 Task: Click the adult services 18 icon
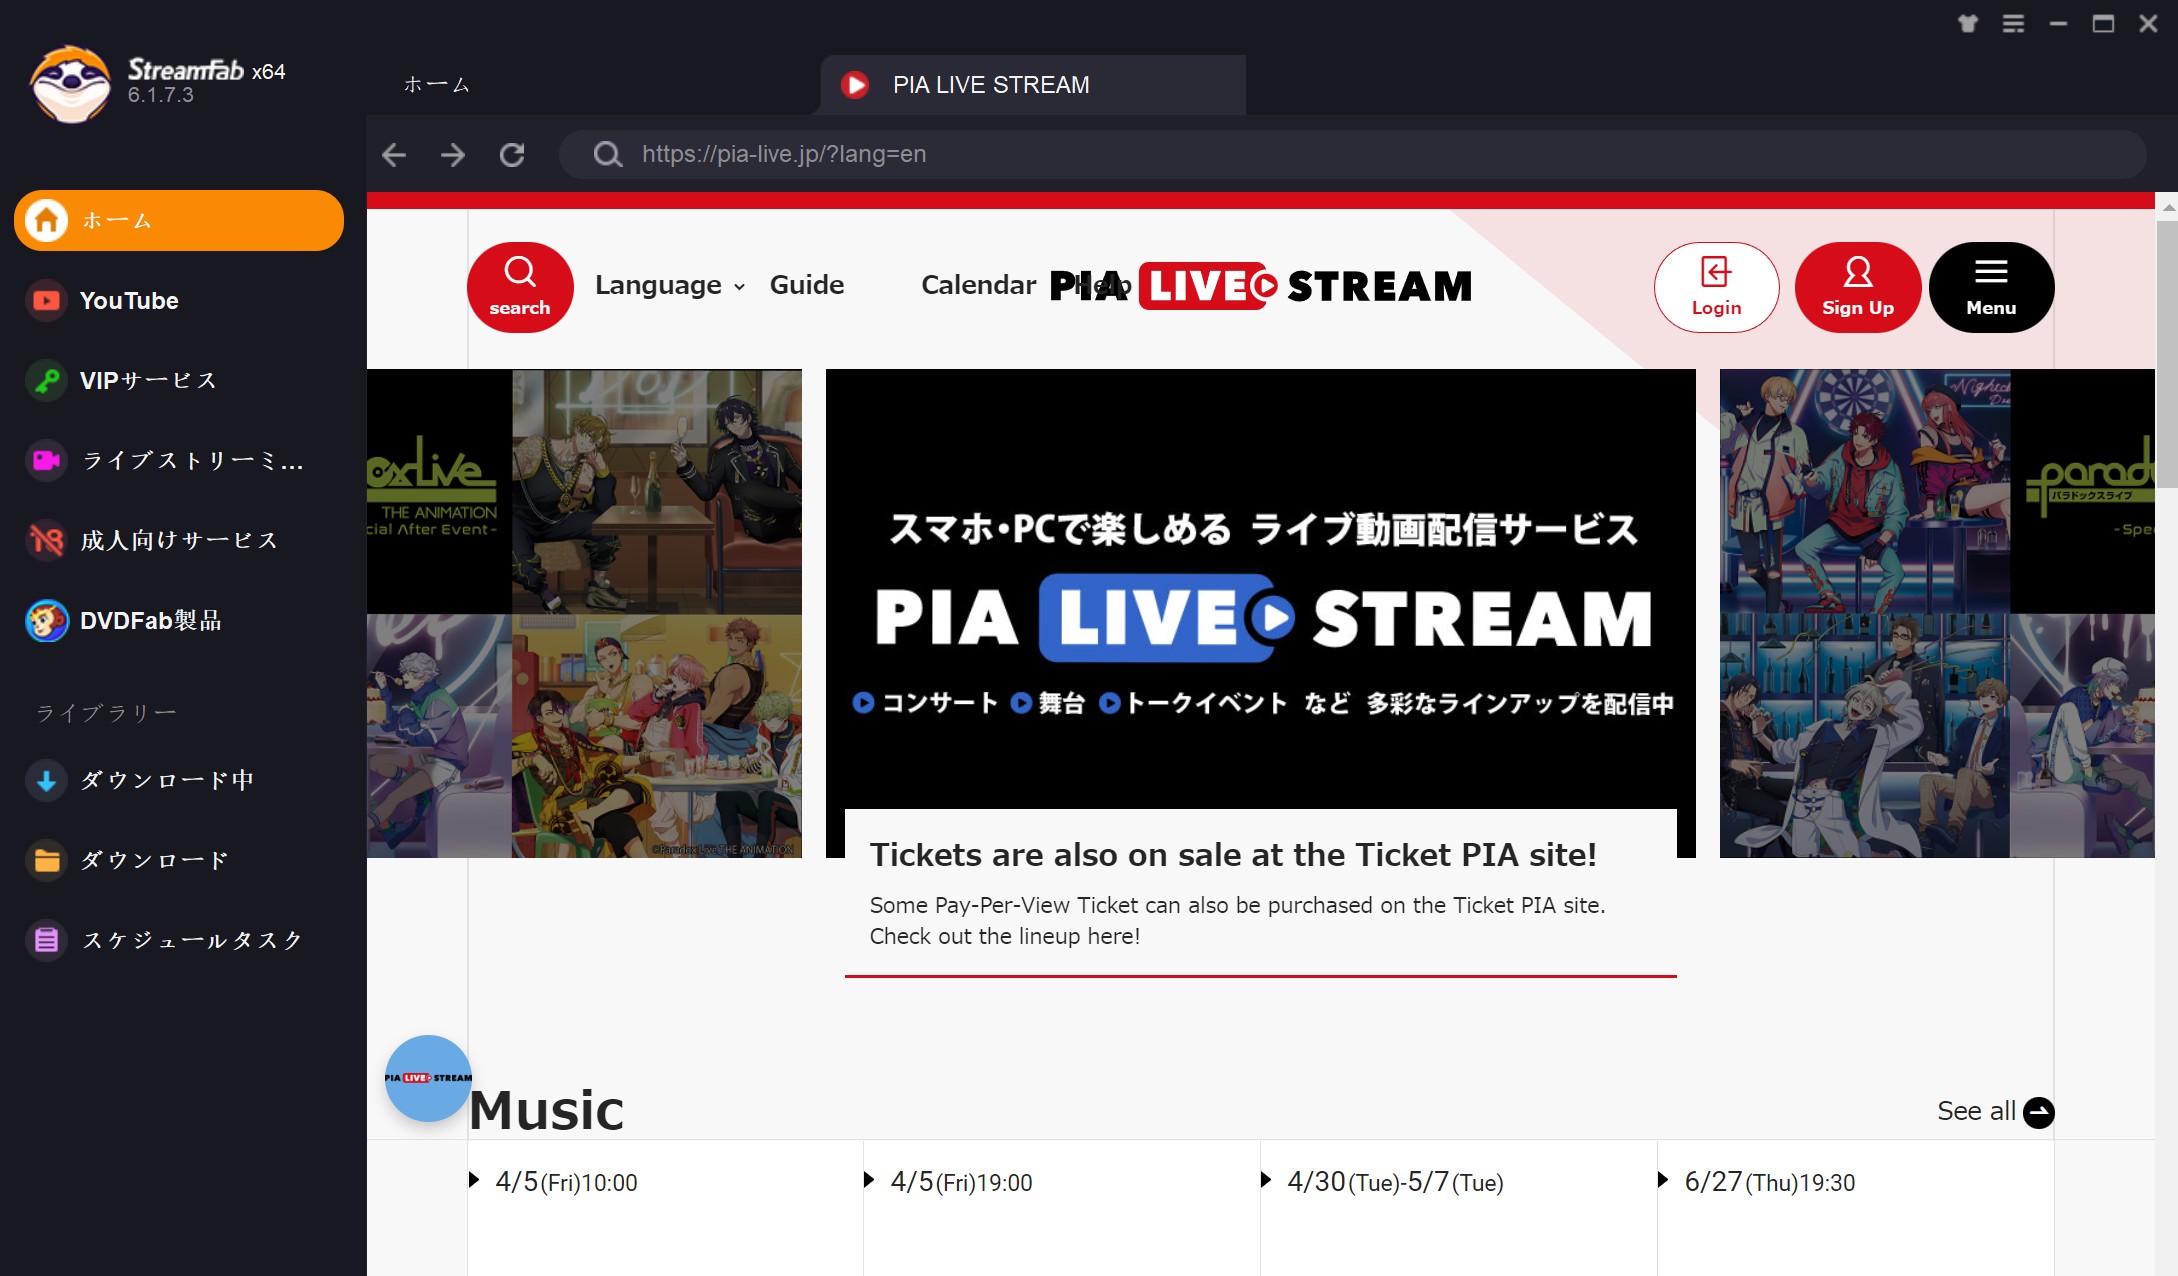point(46,540)
